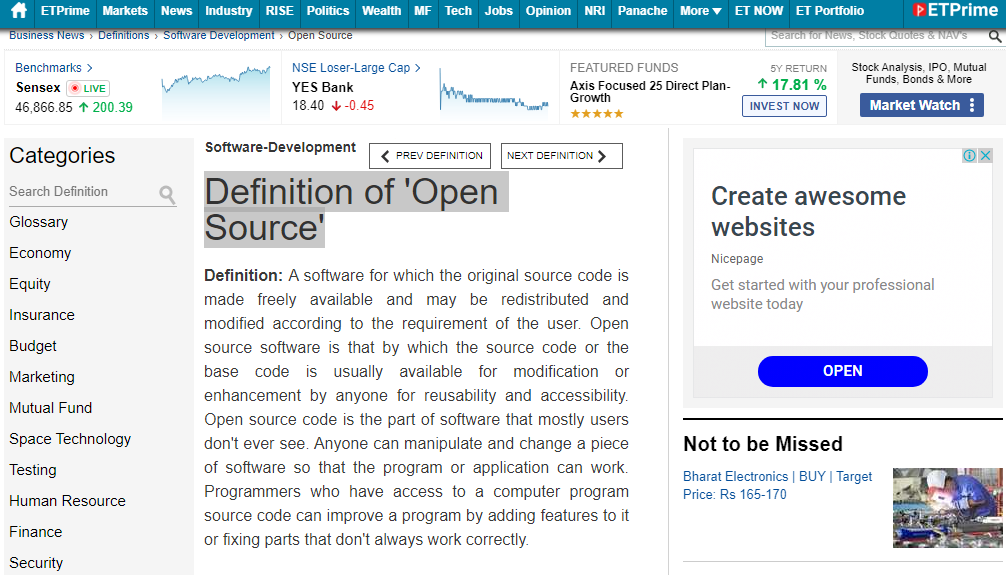Image resolution: width=1006 pixels, height=575 pixels.
Task: Open the MF menu
Action: 423,11
